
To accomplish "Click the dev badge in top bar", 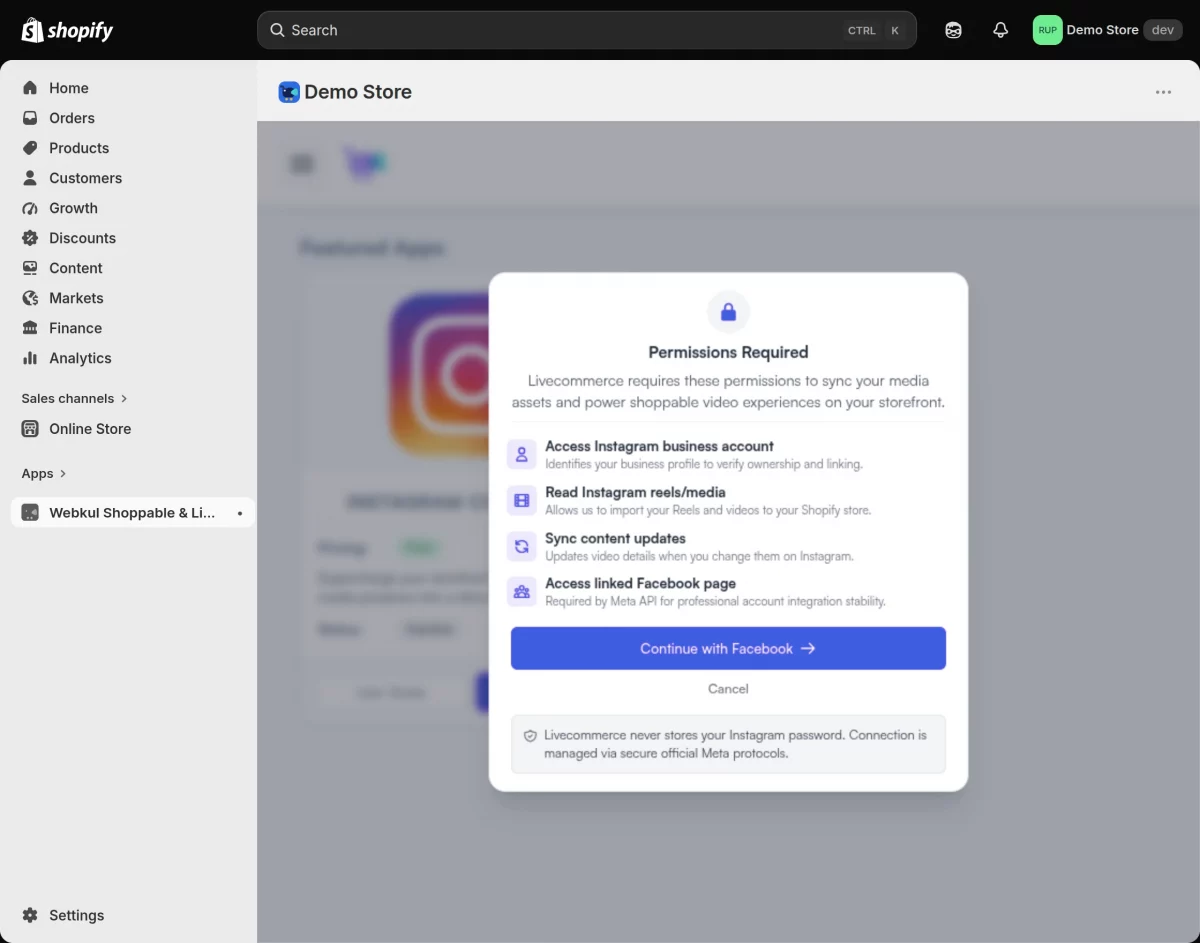I will coord(1162,30).
